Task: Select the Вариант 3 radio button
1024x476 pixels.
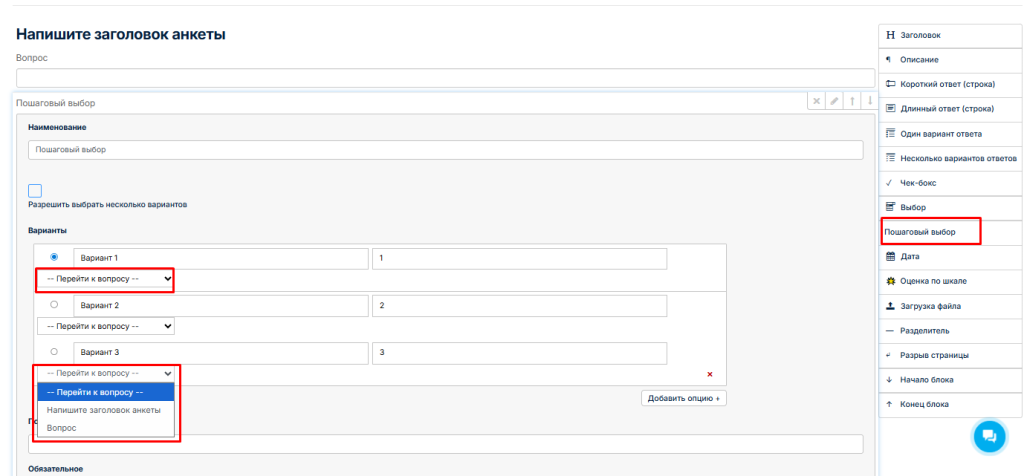Action: click(54, 352)
